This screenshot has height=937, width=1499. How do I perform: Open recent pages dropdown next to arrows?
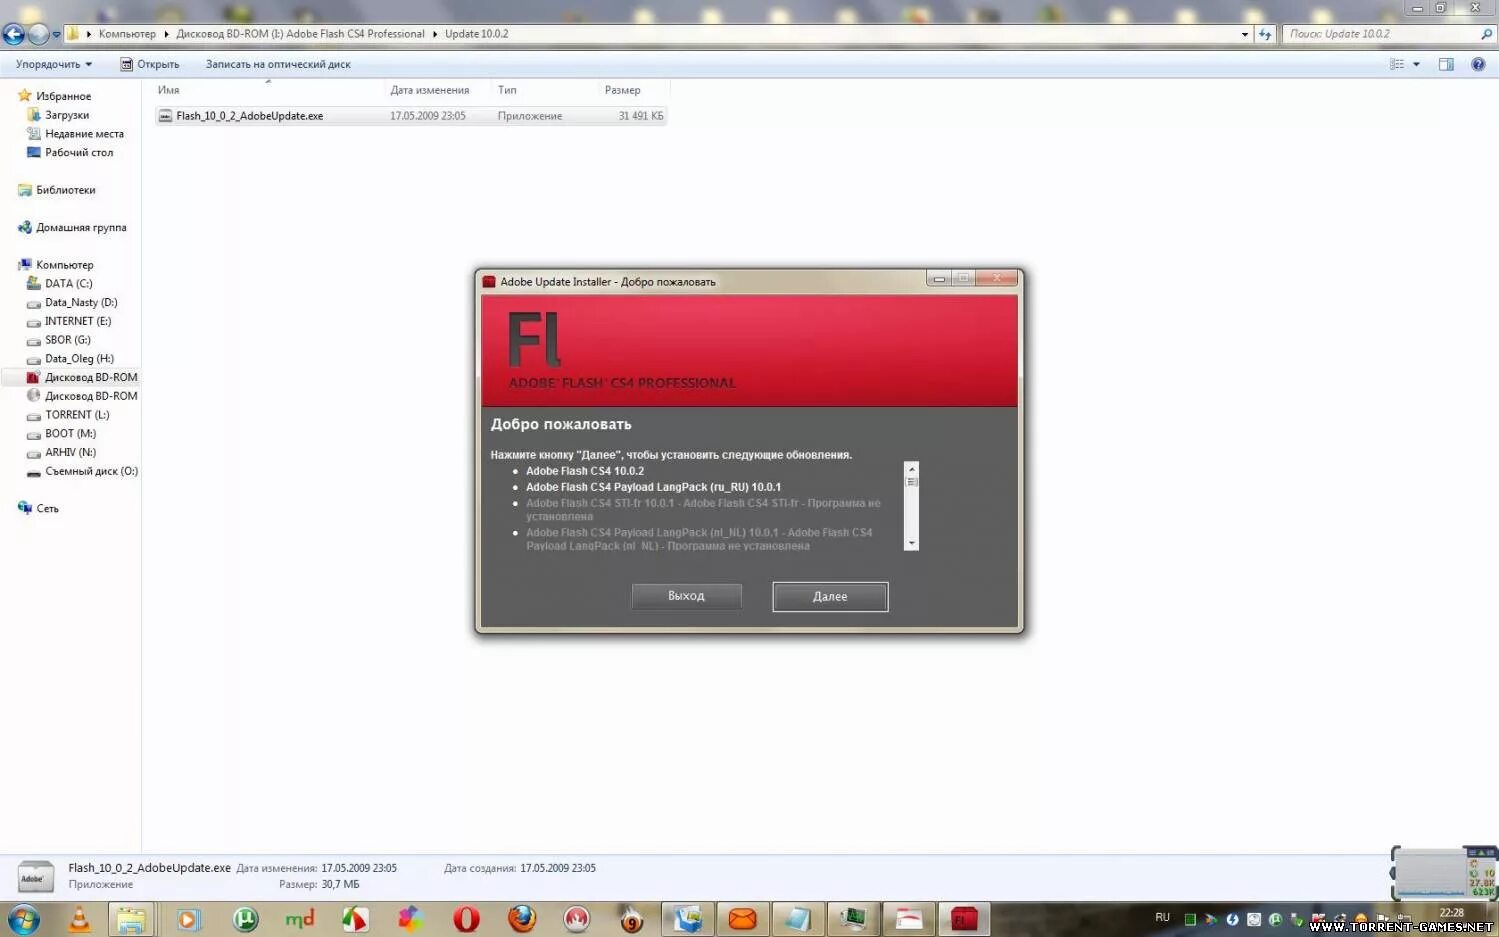57,34
